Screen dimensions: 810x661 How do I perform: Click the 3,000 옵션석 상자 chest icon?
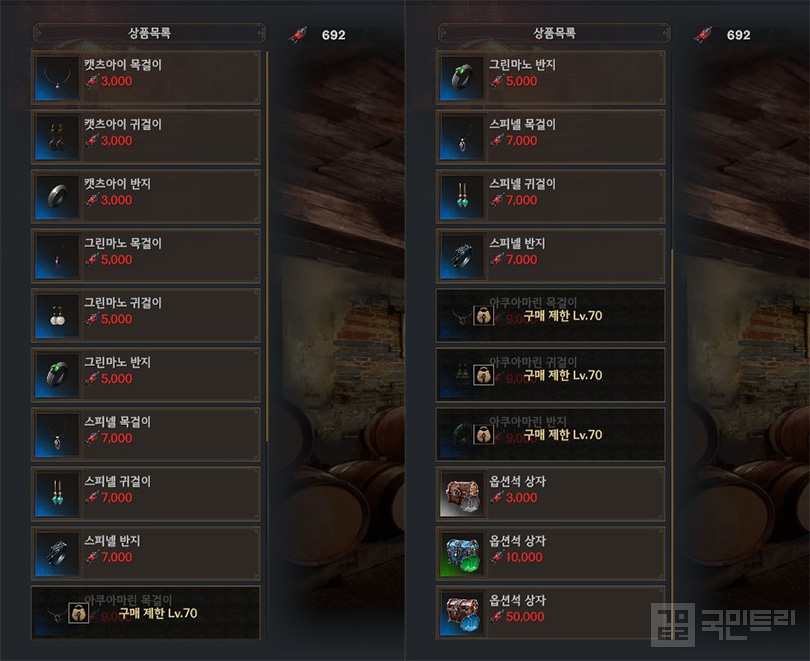pyautogui.click(x=462, y=494)
